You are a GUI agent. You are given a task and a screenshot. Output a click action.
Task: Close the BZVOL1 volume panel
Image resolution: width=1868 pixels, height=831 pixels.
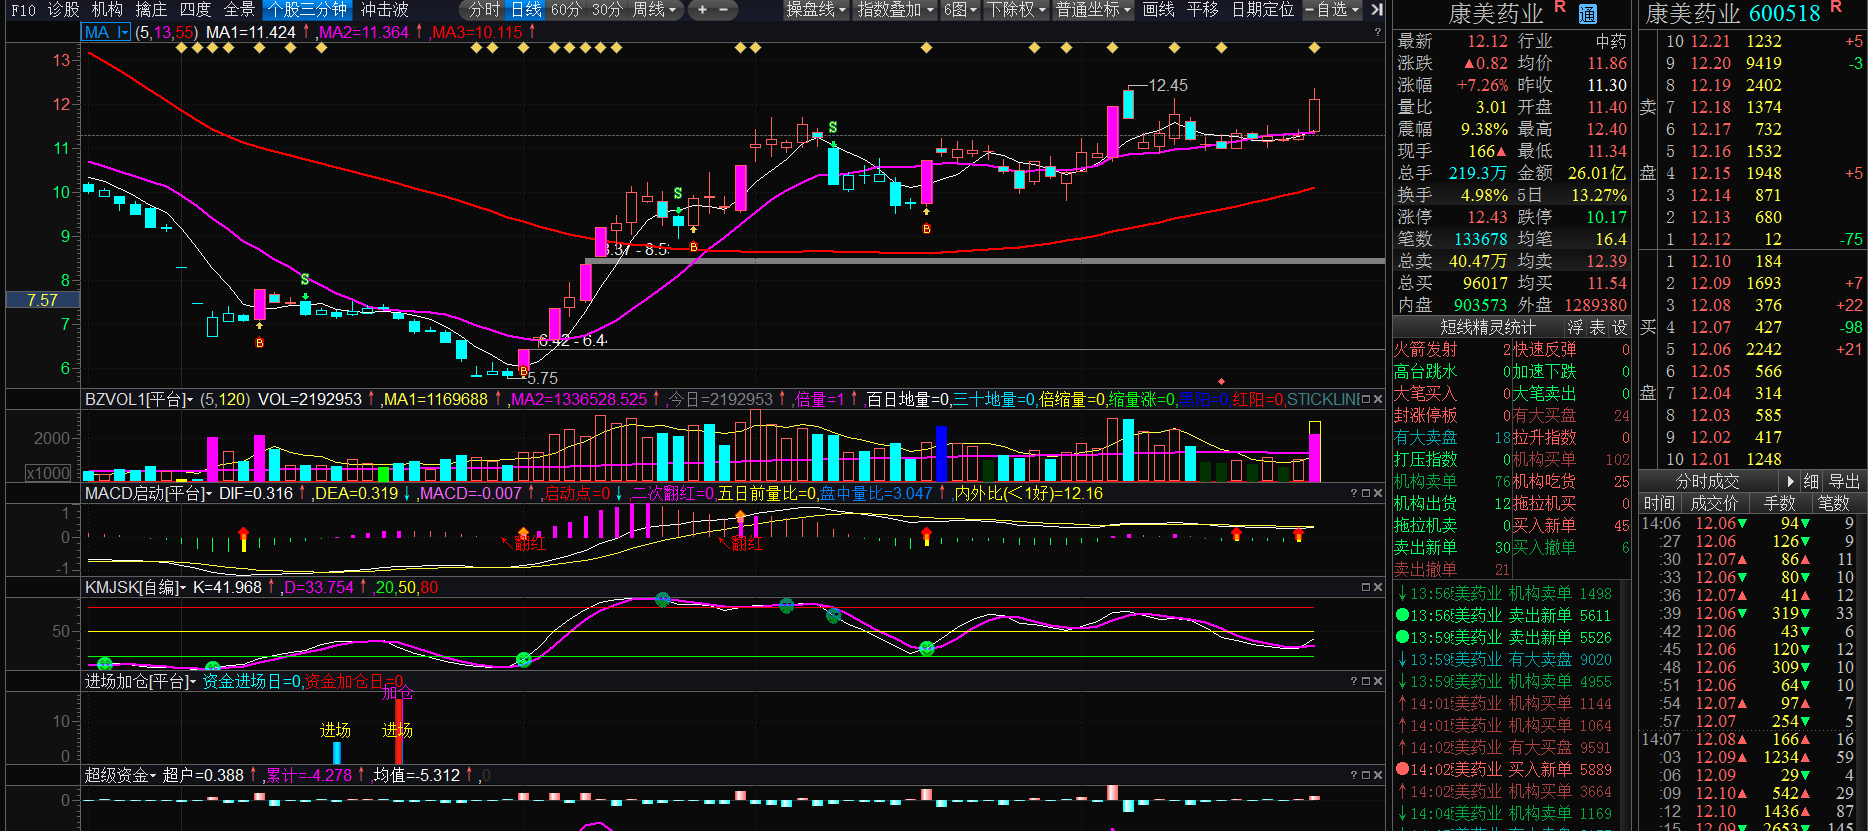[1378, 399]
